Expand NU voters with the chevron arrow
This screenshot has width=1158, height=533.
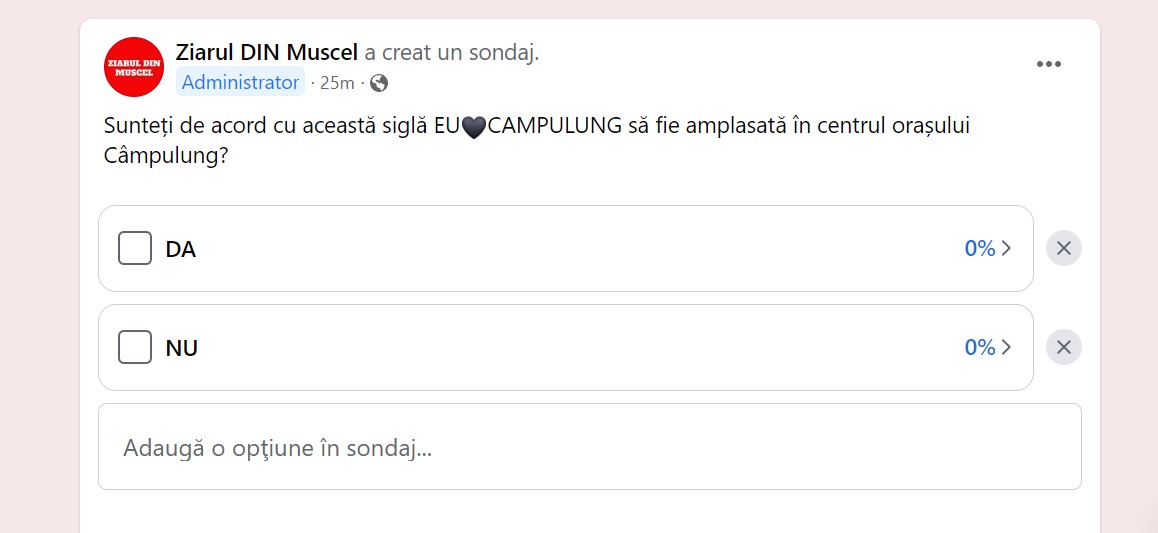pos(1006,348)
